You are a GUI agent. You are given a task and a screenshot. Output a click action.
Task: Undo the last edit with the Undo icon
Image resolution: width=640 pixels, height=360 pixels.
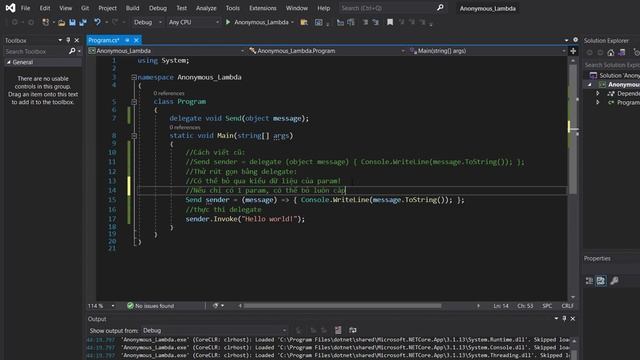[97, 22]
